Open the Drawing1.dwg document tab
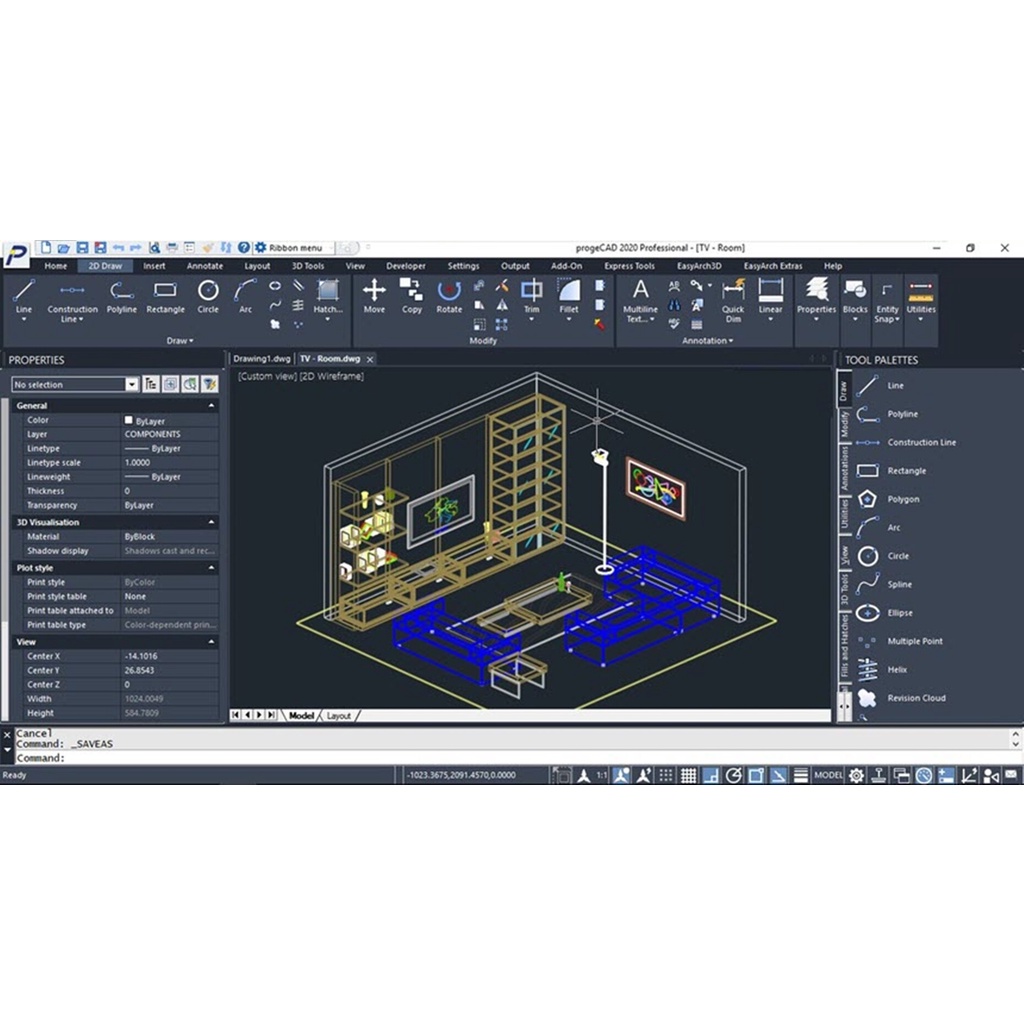This screenshot has width=1024, height=1024. click(x=260, y=357)
